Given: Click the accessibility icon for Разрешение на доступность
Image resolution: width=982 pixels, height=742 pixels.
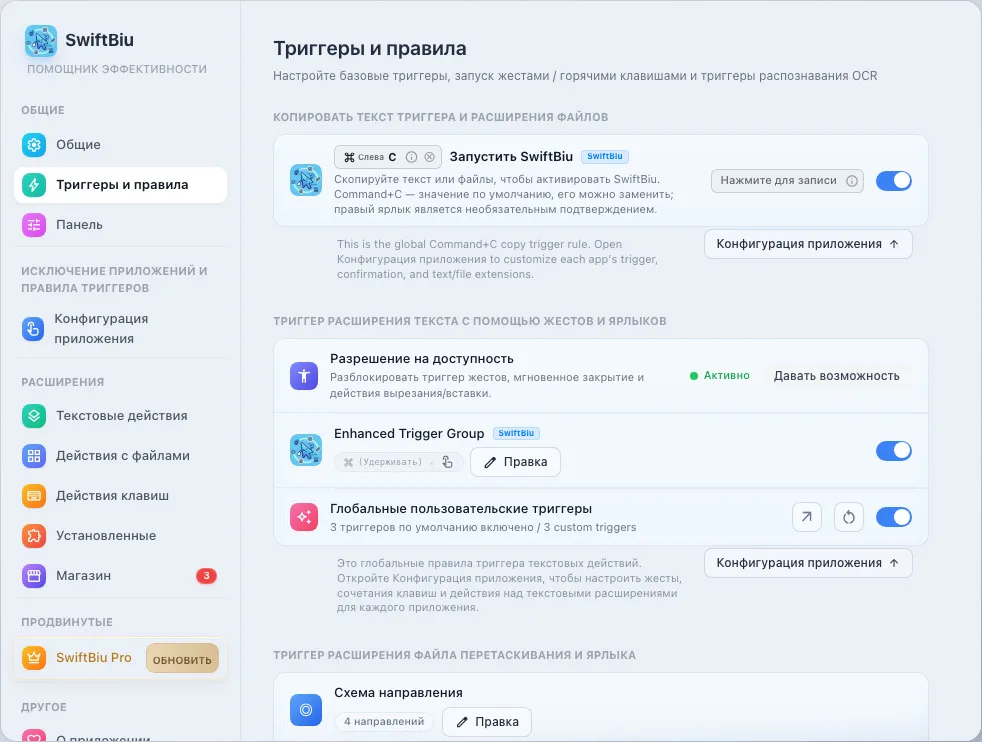Looking at the screenshot, I should tap(304, 376).
